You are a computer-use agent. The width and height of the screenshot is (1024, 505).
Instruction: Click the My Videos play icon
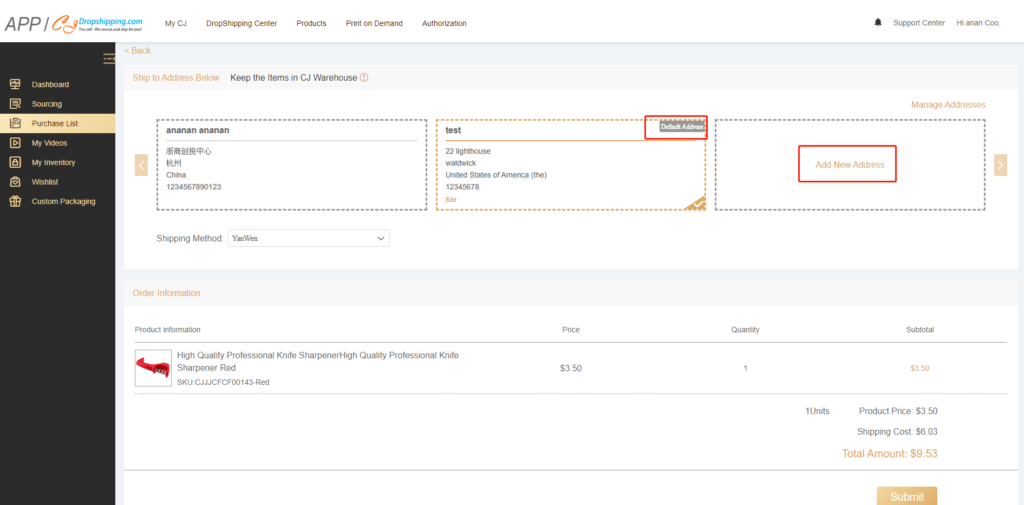pos(14,143)
